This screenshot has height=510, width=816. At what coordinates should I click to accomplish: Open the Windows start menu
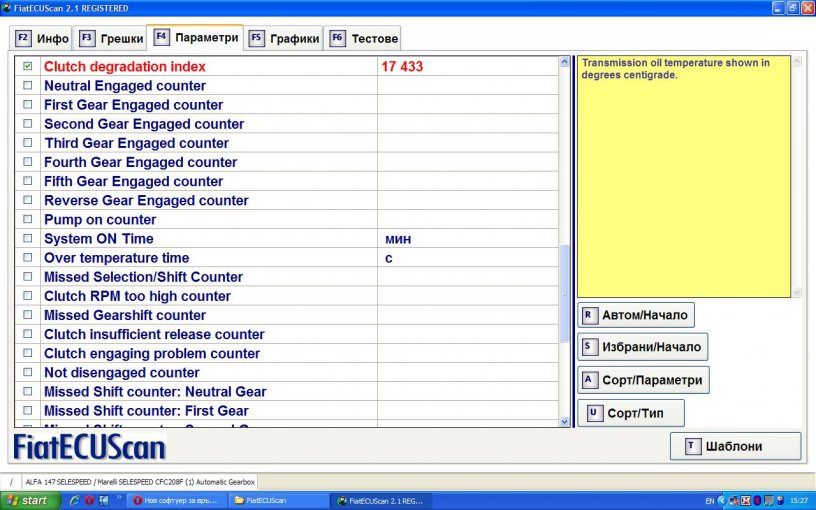coord(28,500)
